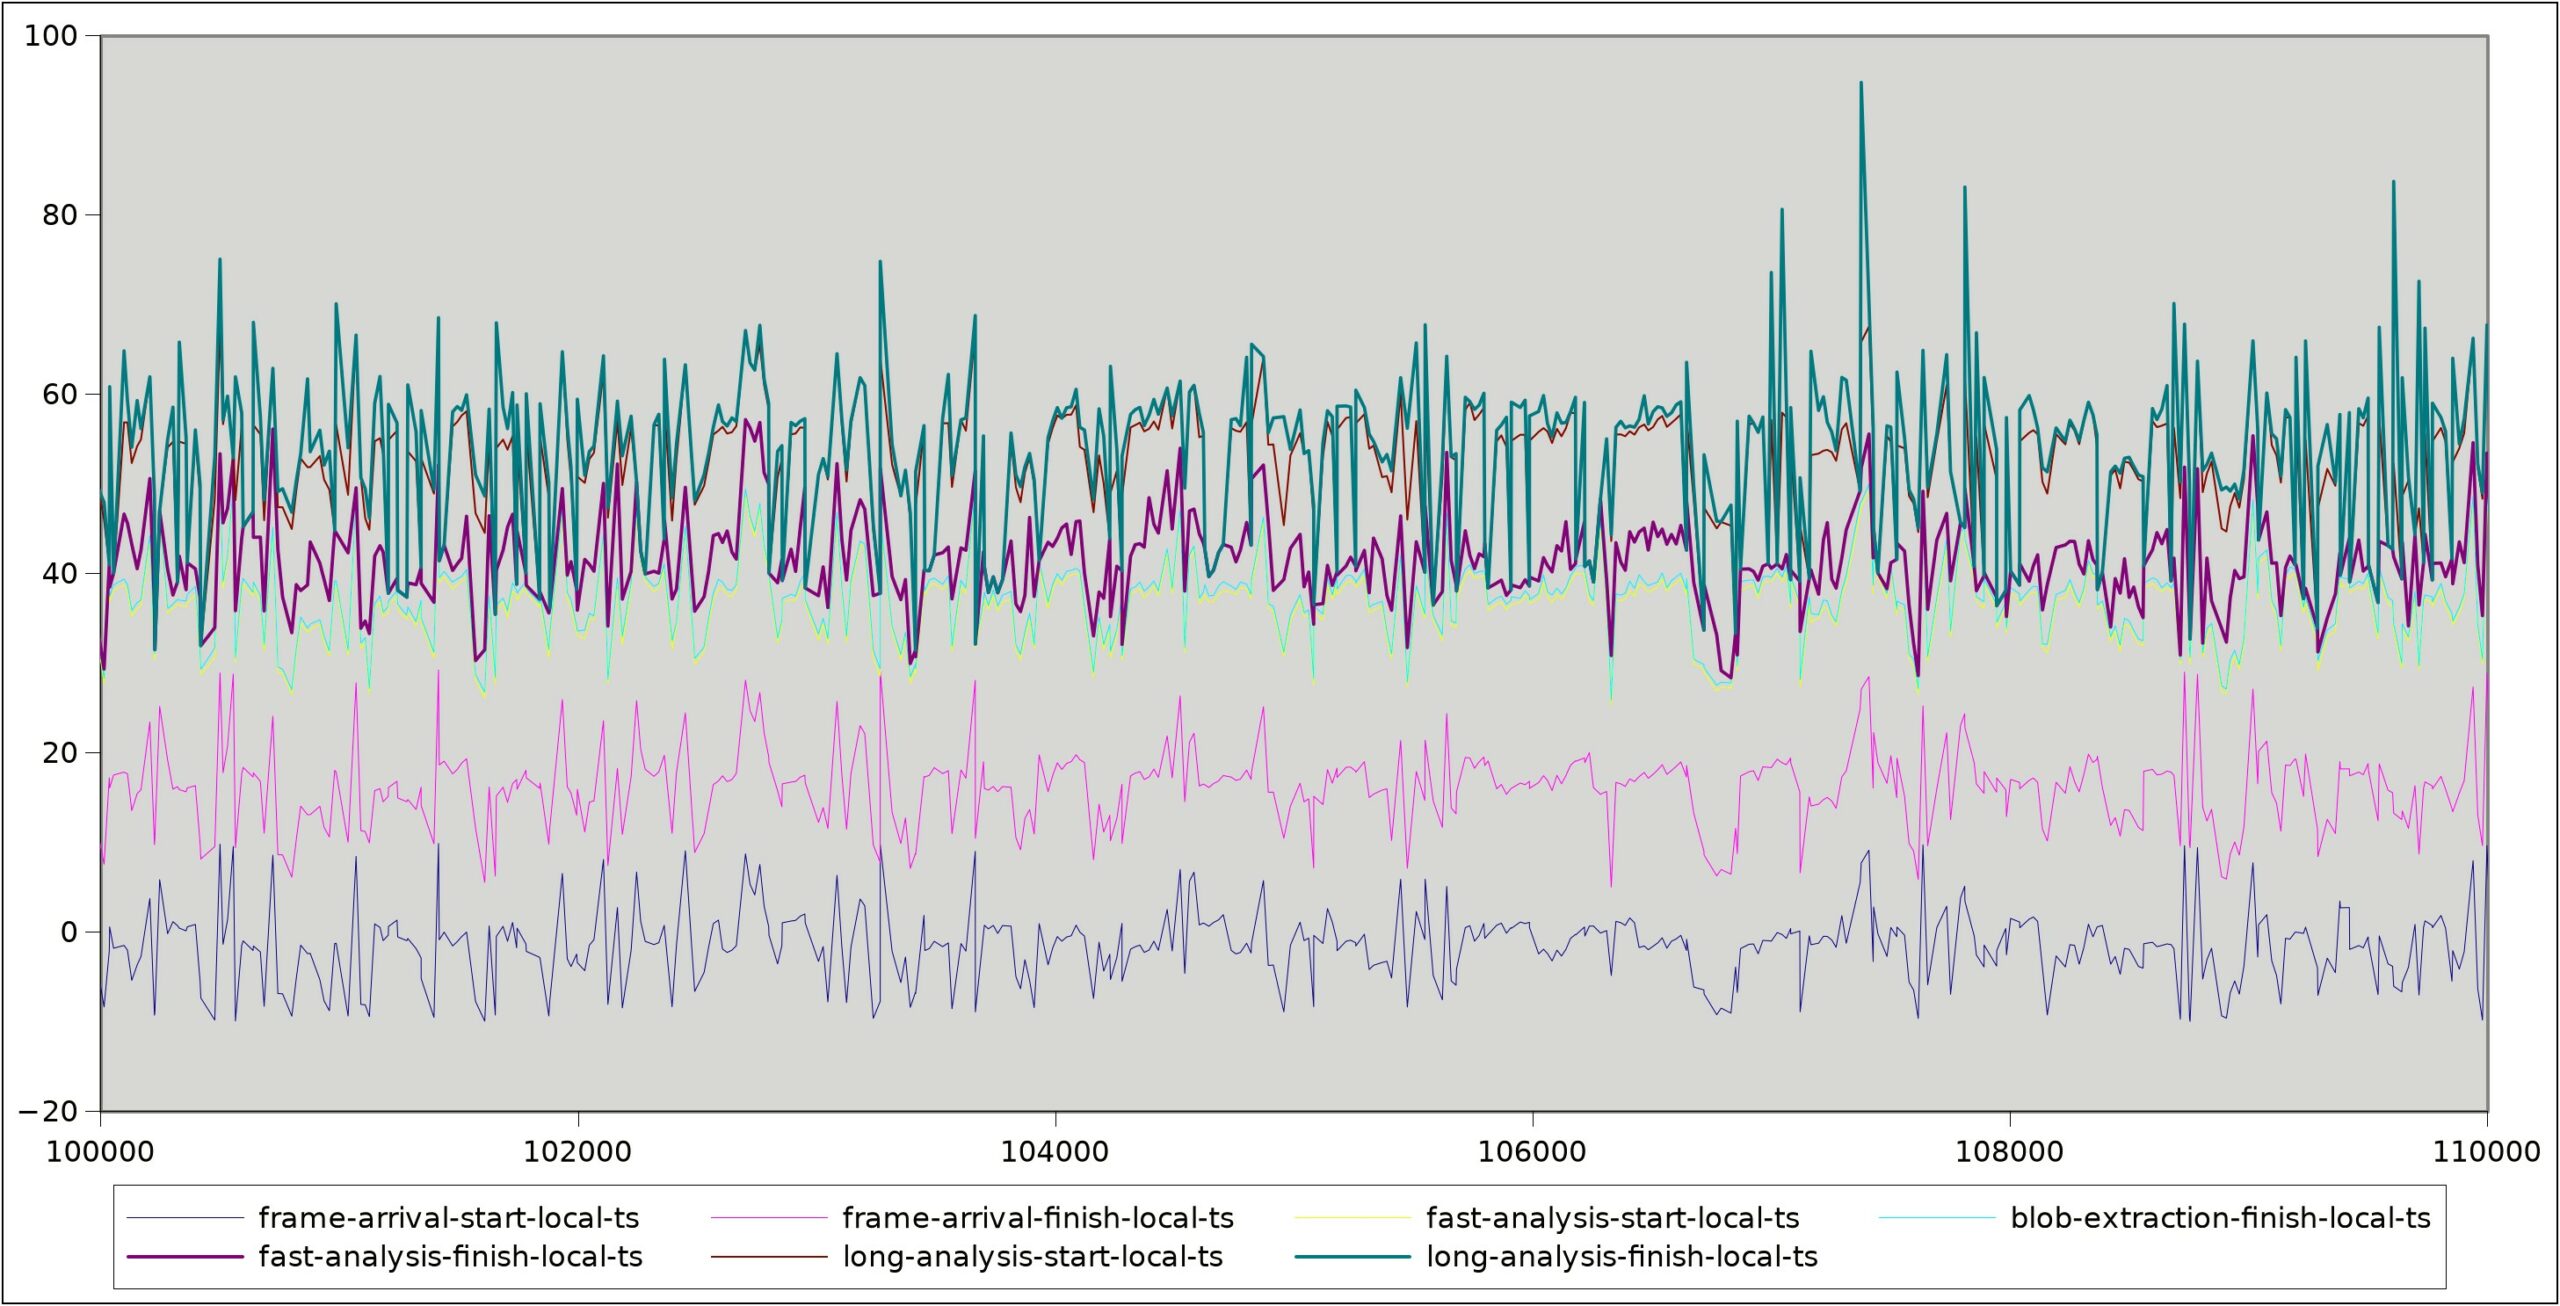This screenshot has width=2560, height=1306.
Task: Click the magenta frame-arrival-finish legend line
Action: click(x=770, y=1218)
